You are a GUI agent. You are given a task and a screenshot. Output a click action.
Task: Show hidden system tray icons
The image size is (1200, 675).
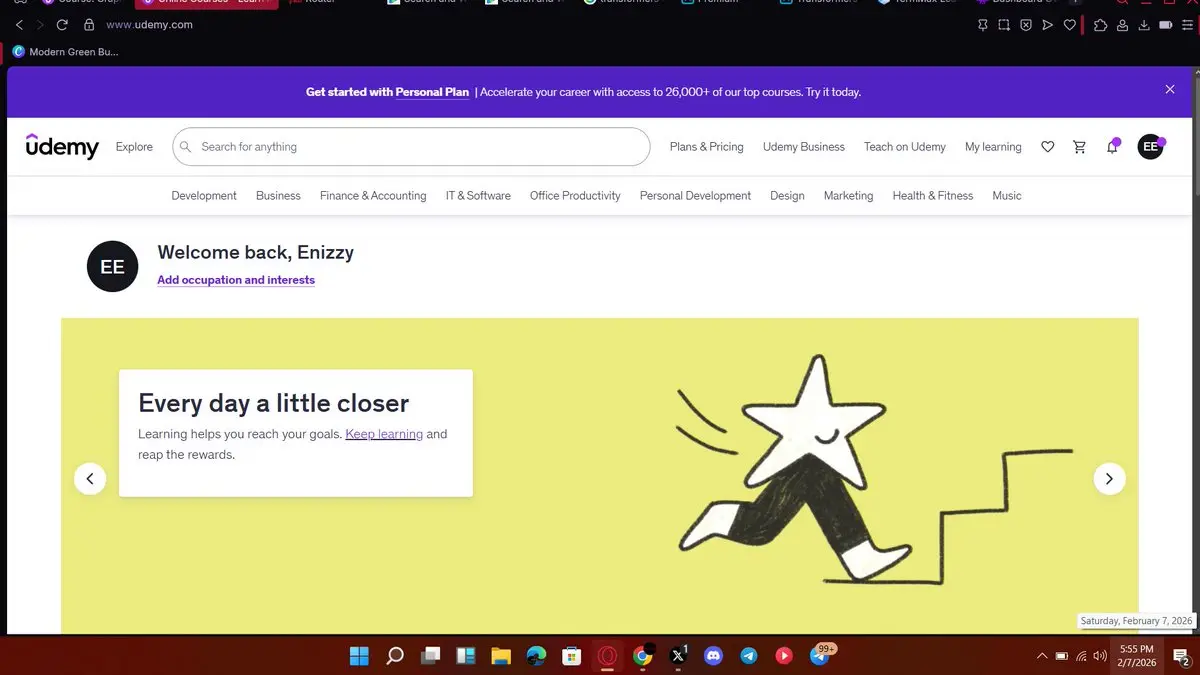(1042, 656)
